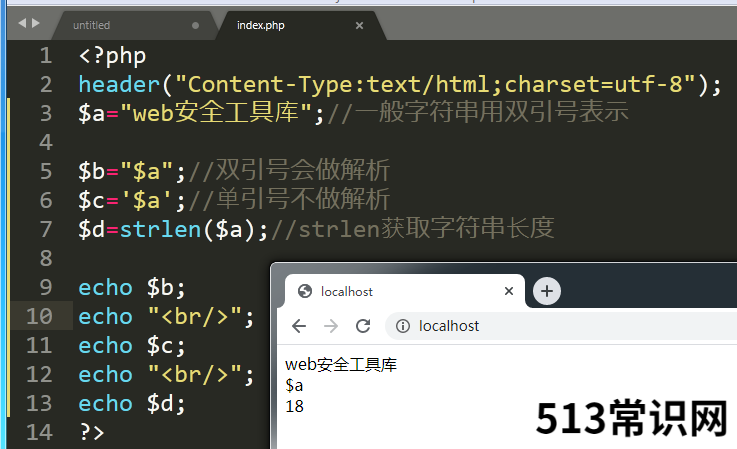Click globe favicon on localhost tab
Viewport: 737px width, 449px height.
tap(305, 291)
